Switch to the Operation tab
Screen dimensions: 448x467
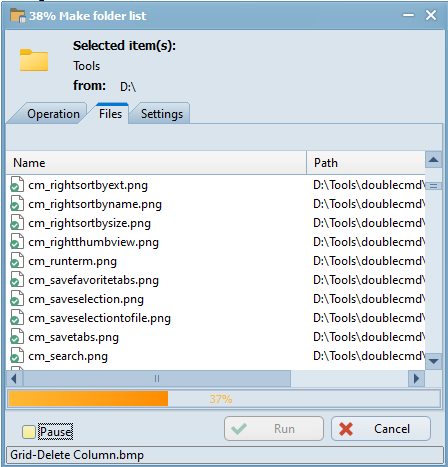pos(53,114)
